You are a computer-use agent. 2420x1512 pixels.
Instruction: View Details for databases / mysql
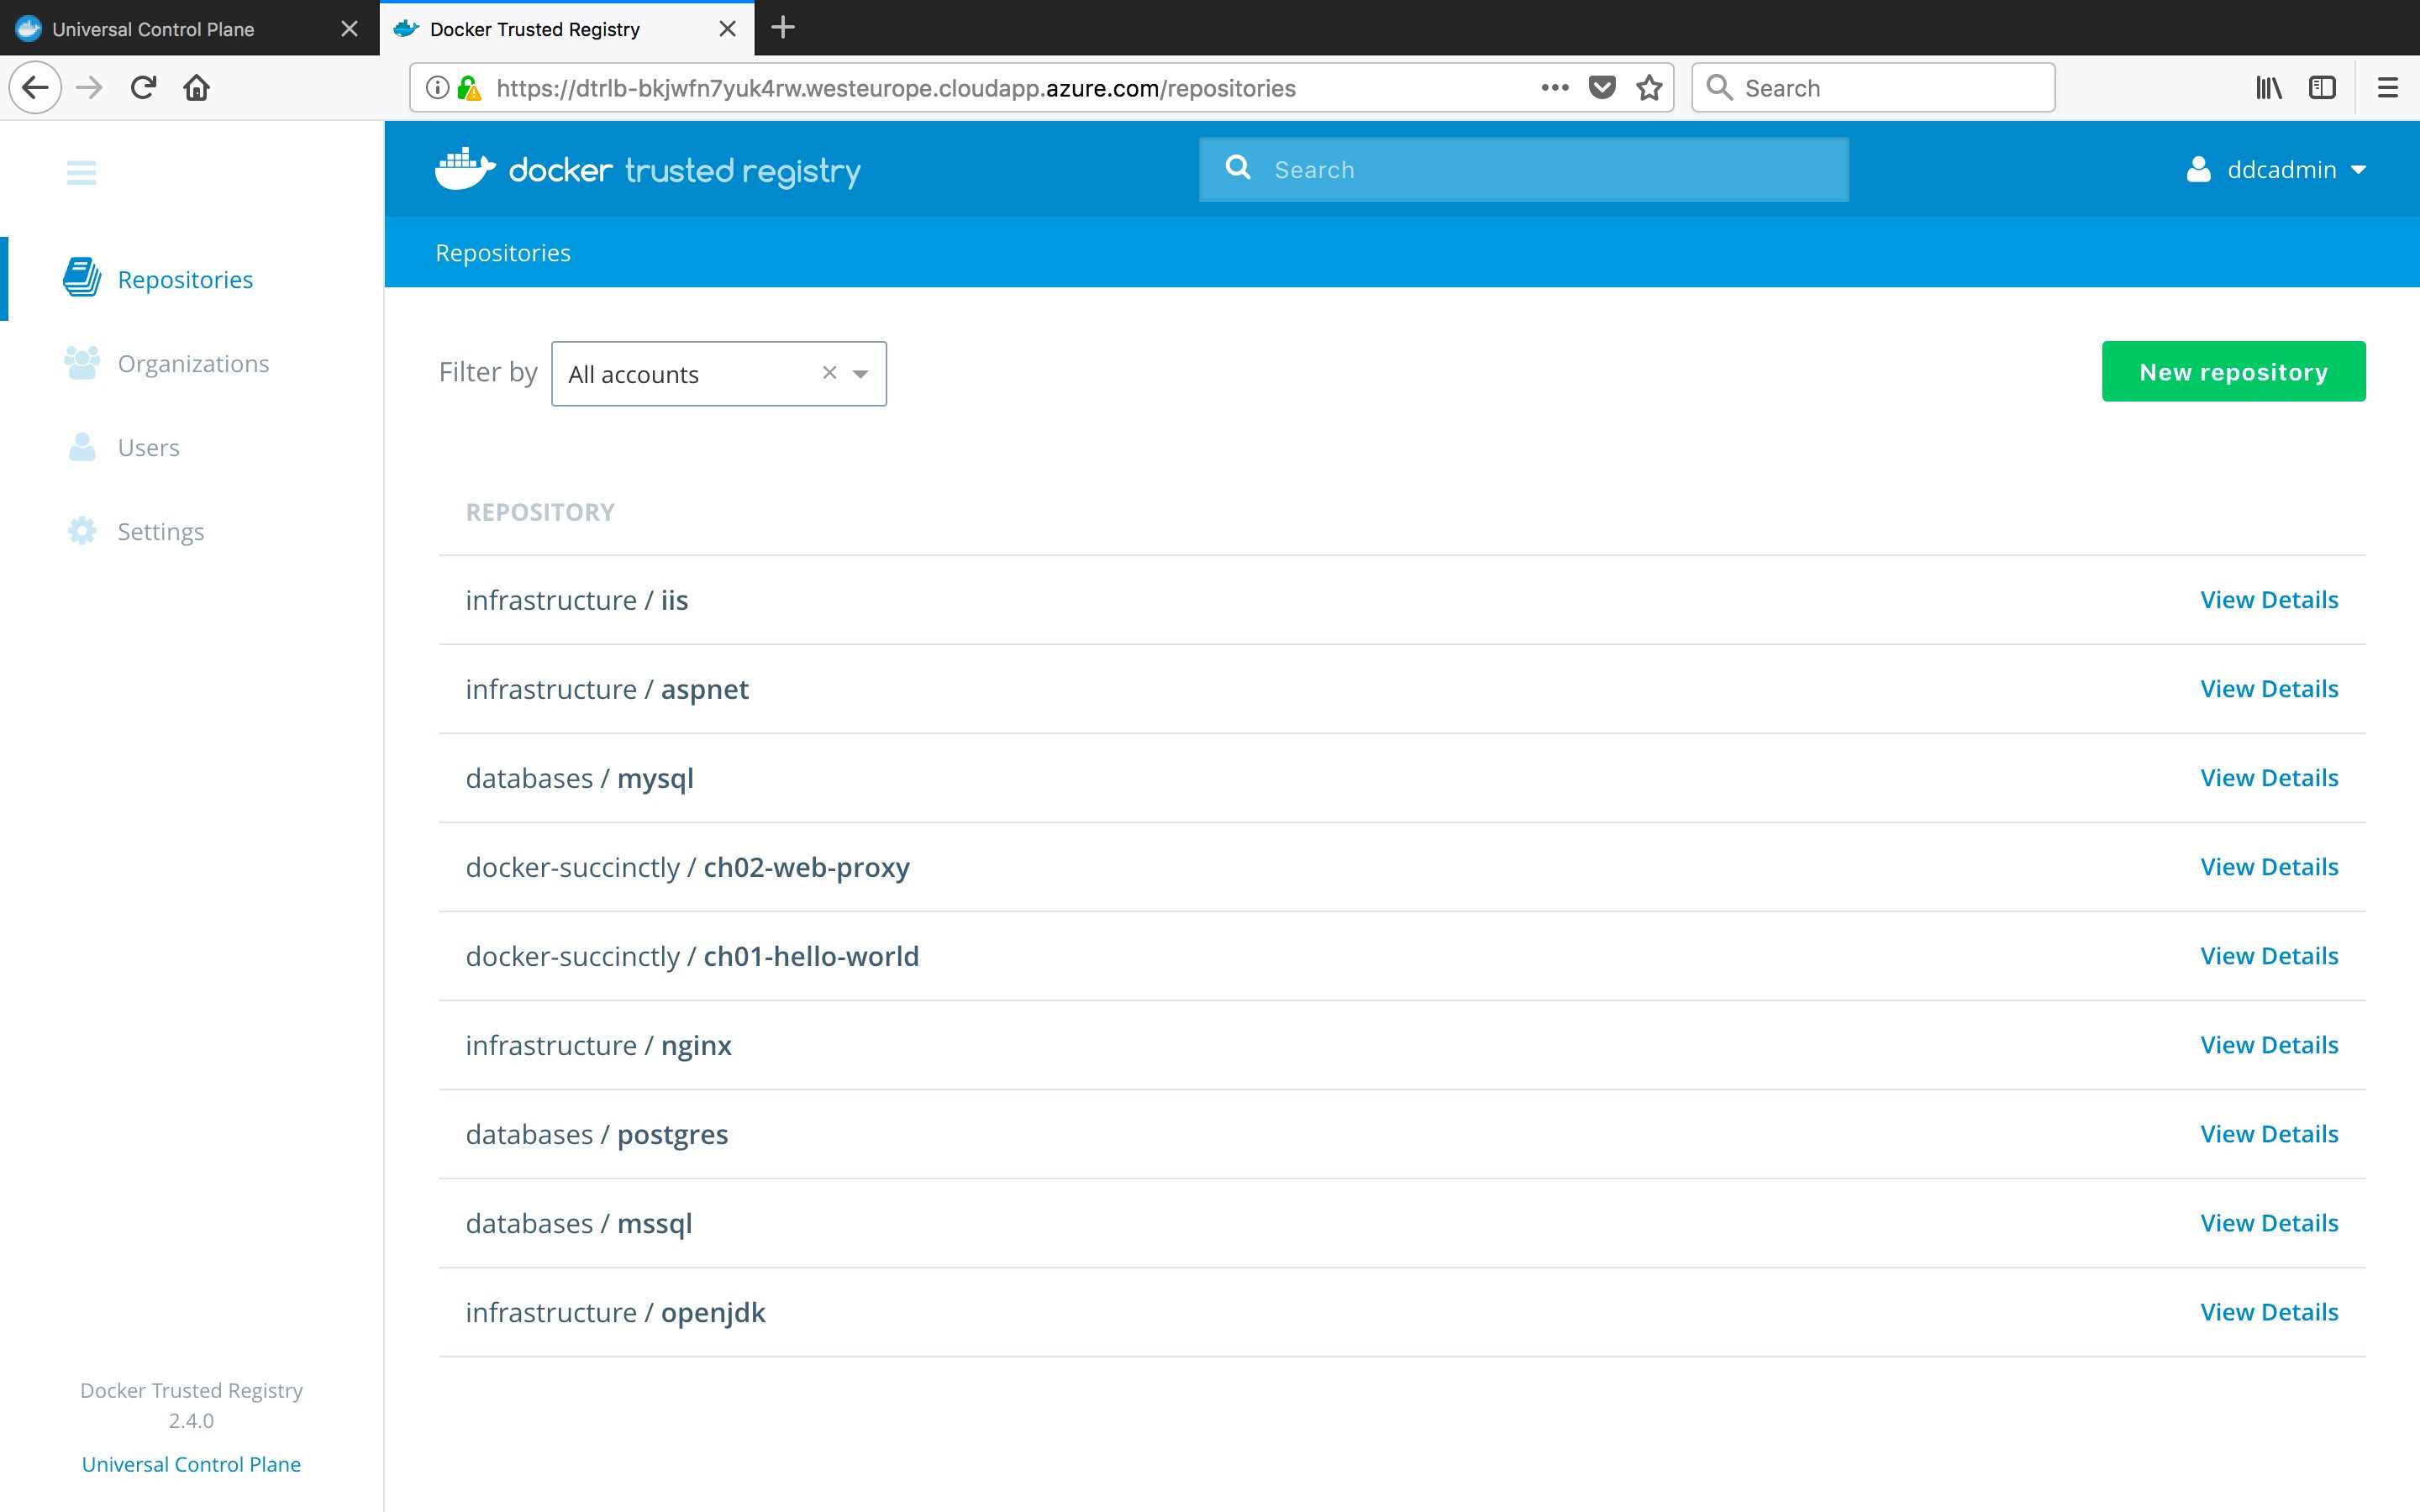(x=2268, y=777)
